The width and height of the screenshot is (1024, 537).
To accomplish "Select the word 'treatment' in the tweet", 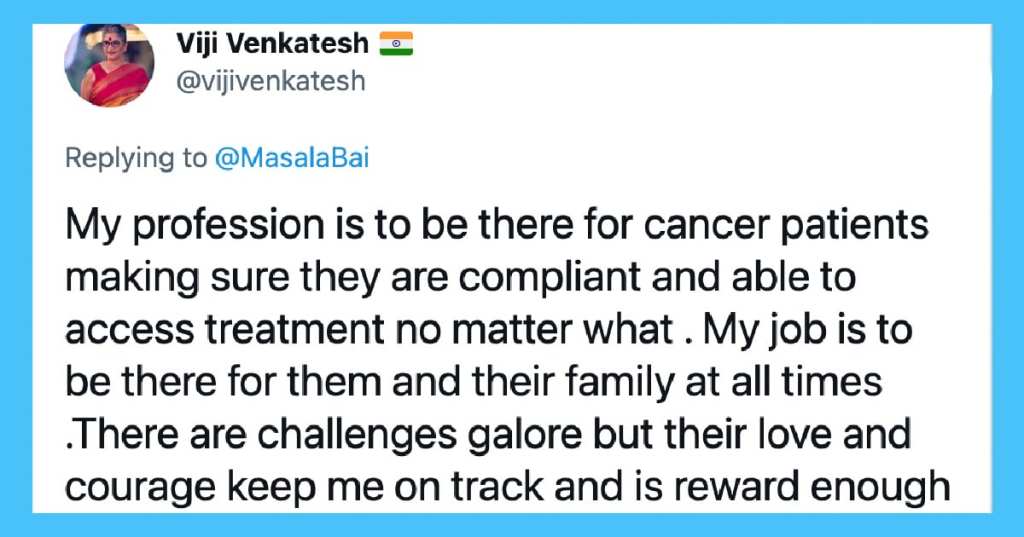I will [295, 330].
